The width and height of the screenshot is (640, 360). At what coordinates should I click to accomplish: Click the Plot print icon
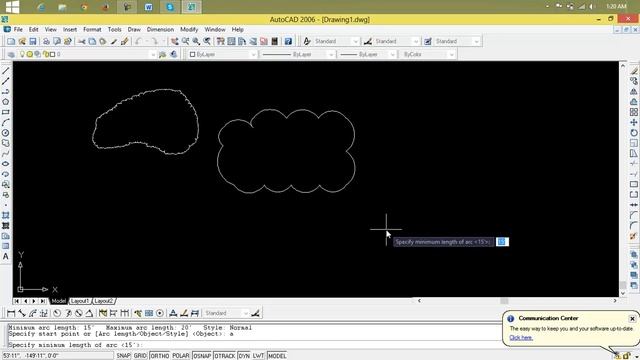[46, 41]
